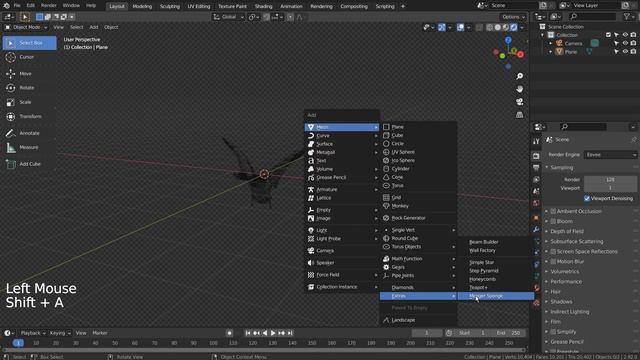Click the End frame field
The height and width of the screenshot is (360, 640).
point(508,333)
